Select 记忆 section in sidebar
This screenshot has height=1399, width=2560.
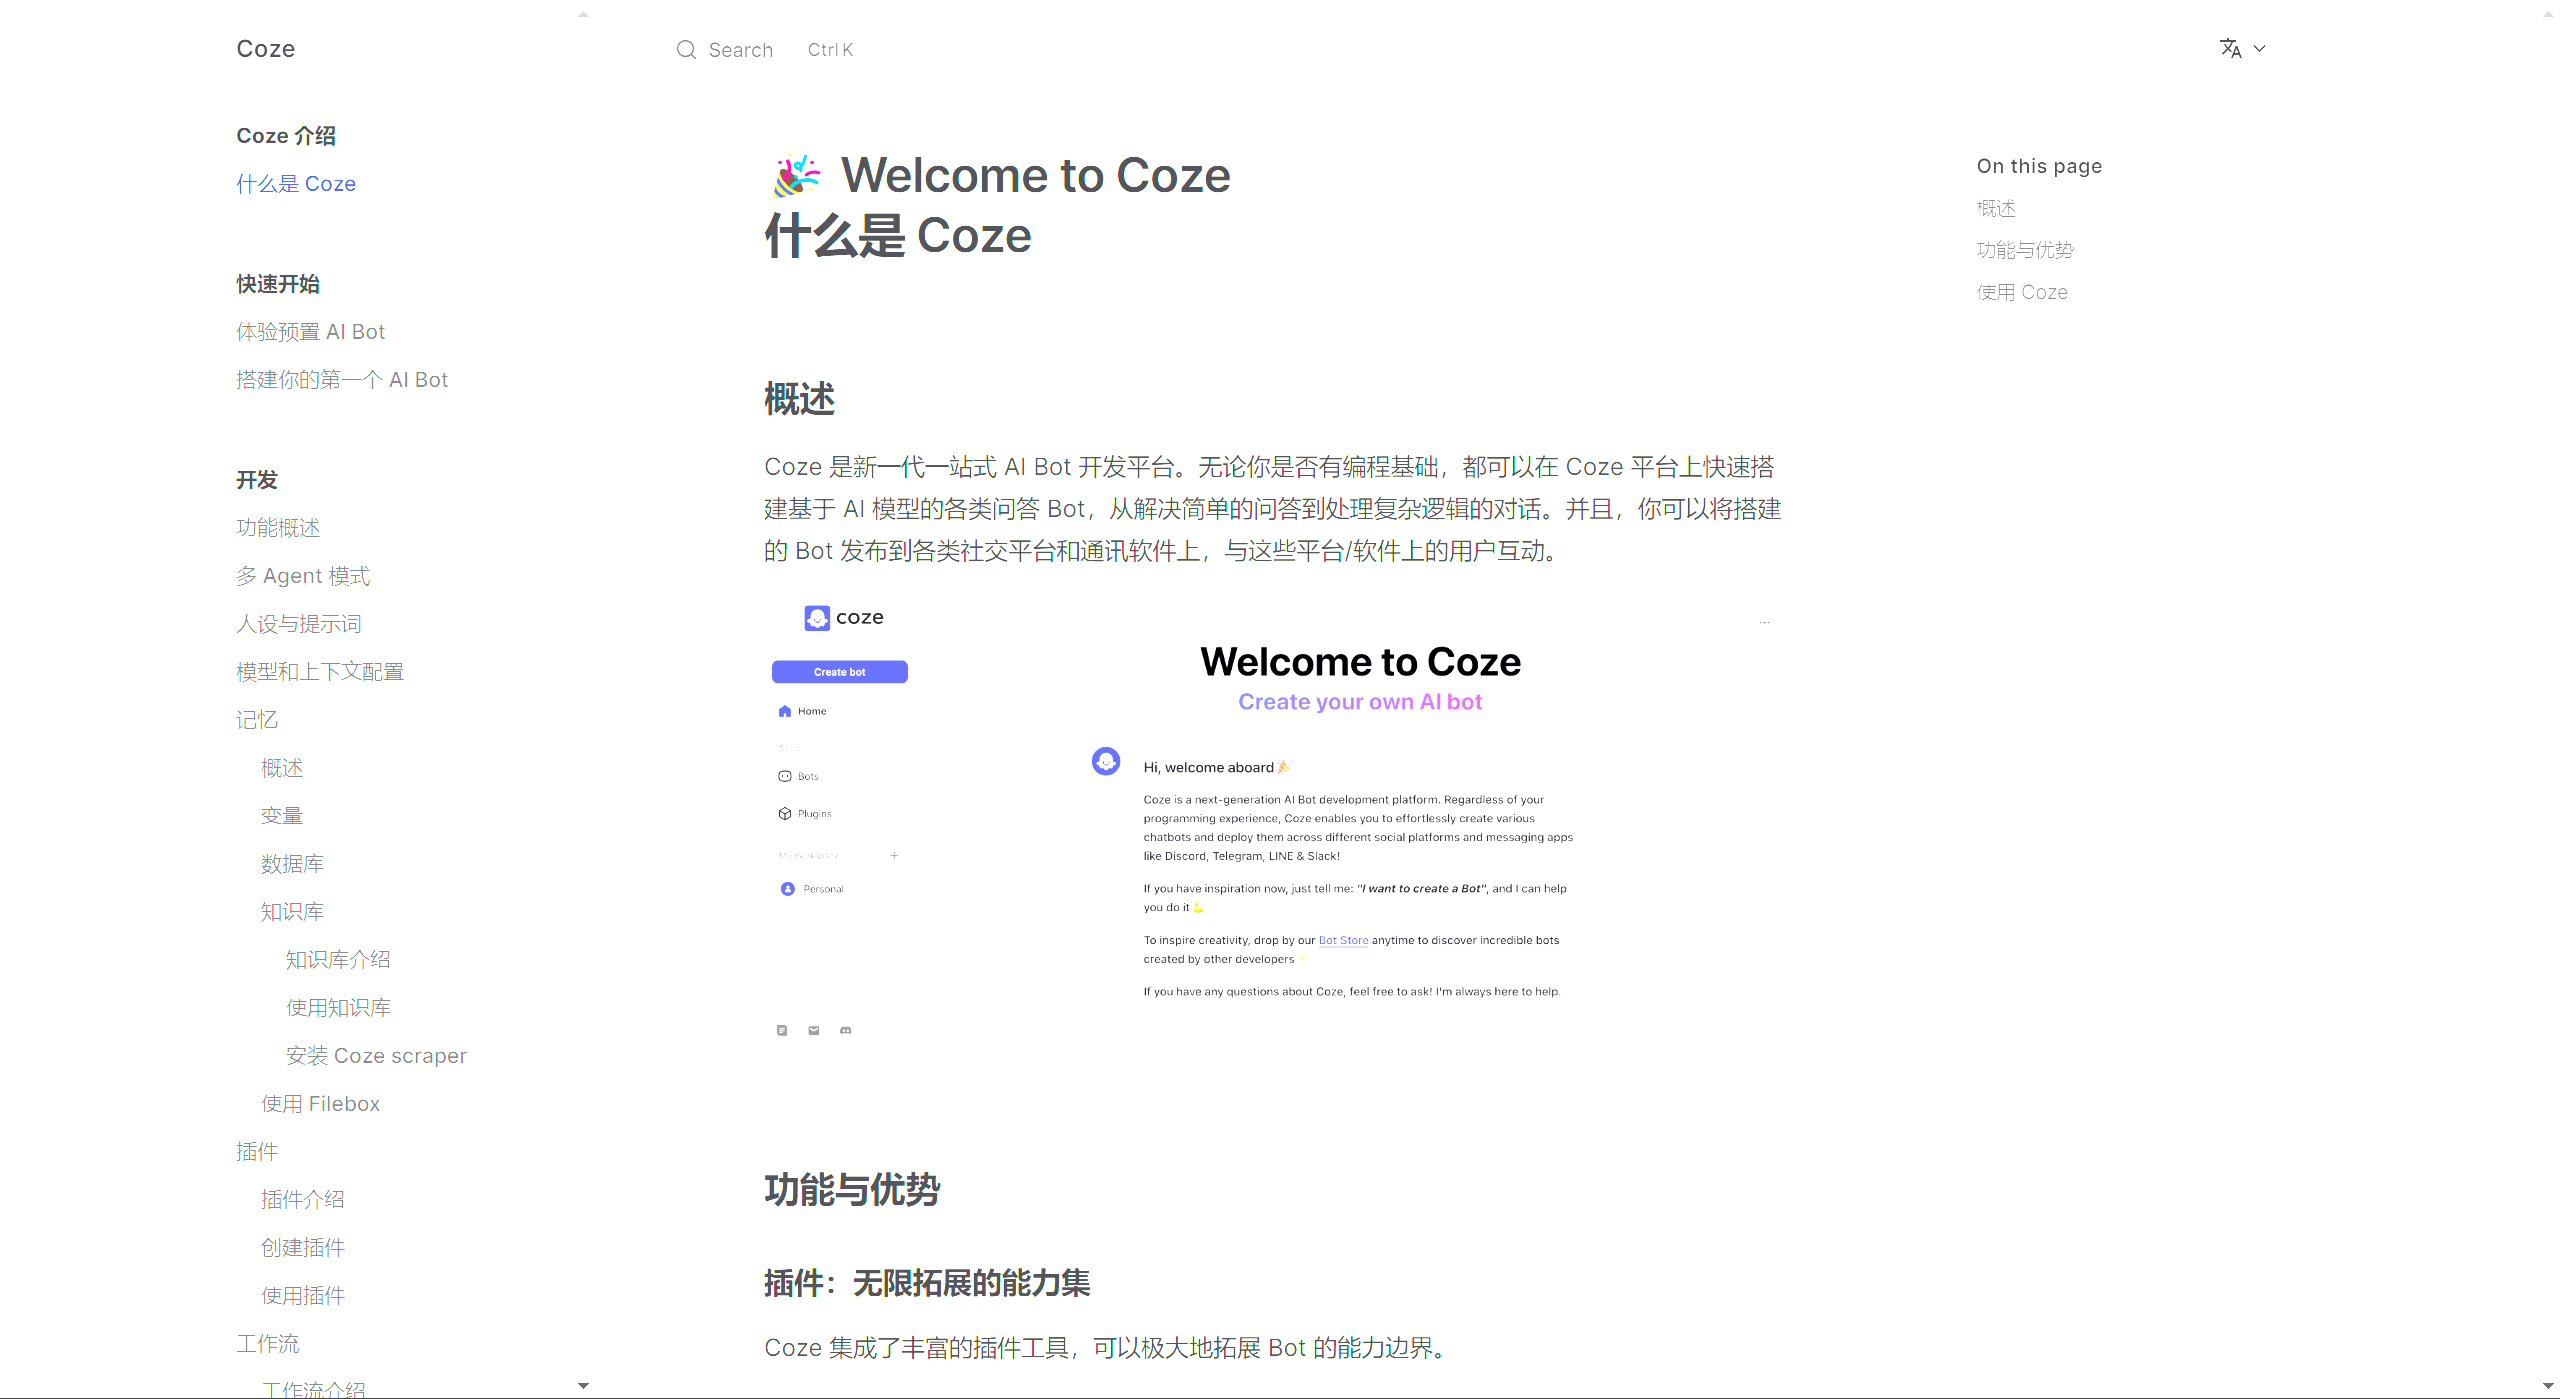(x=257, y=720)
